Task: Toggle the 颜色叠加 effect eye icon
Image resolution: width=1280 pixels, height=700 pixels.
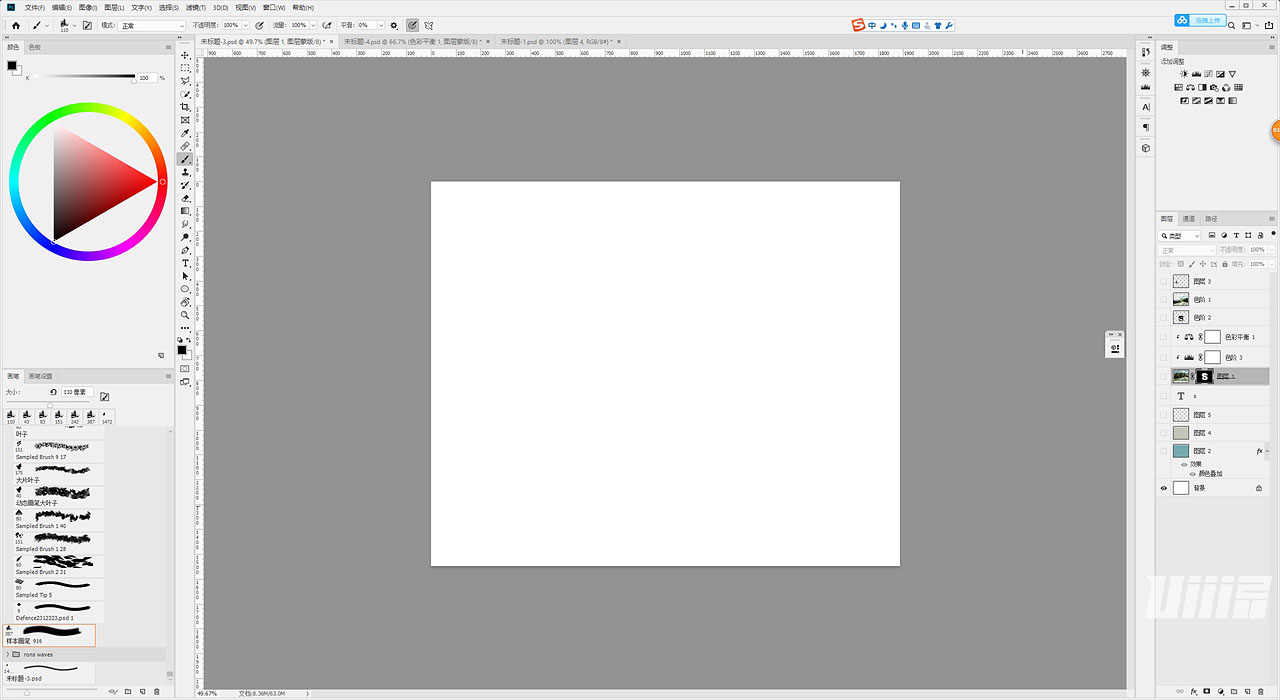Action: (x=1192, y=473)
